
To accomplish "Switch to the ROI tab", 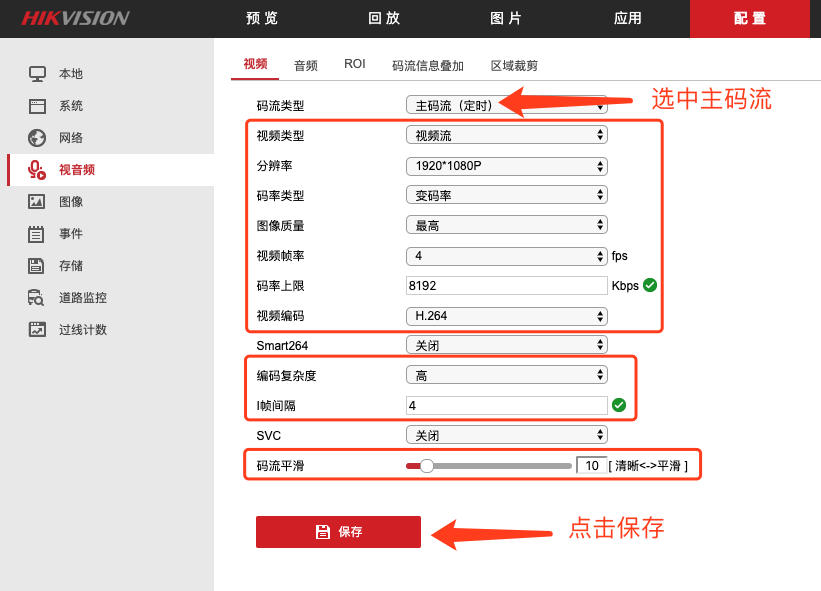I will coord(355,64).
